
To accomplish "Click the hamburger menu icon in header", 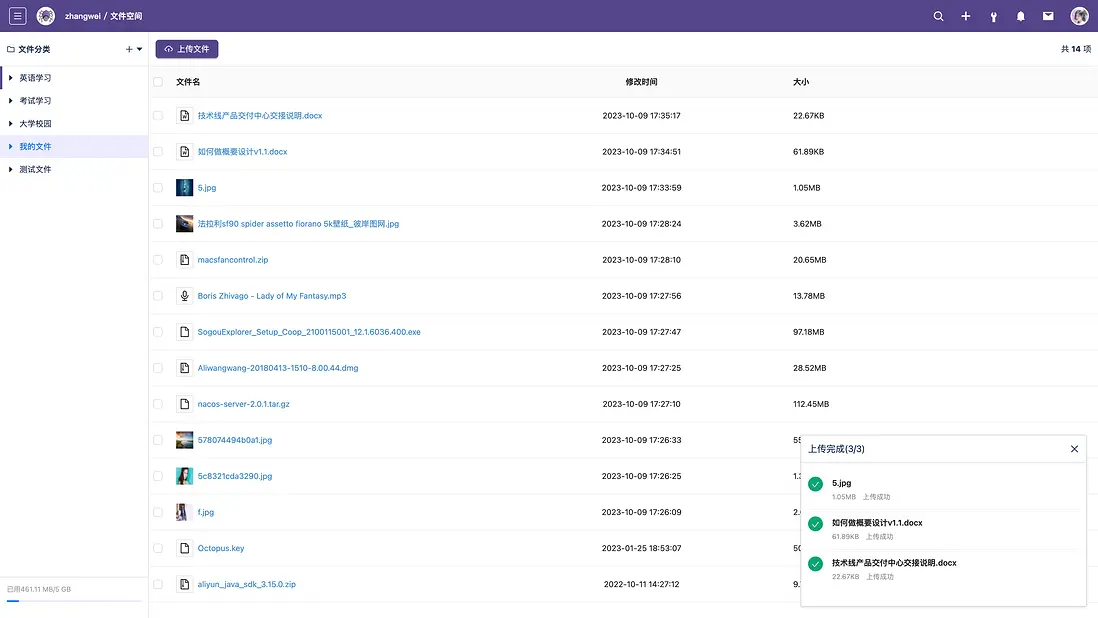I will pos(18,16).
